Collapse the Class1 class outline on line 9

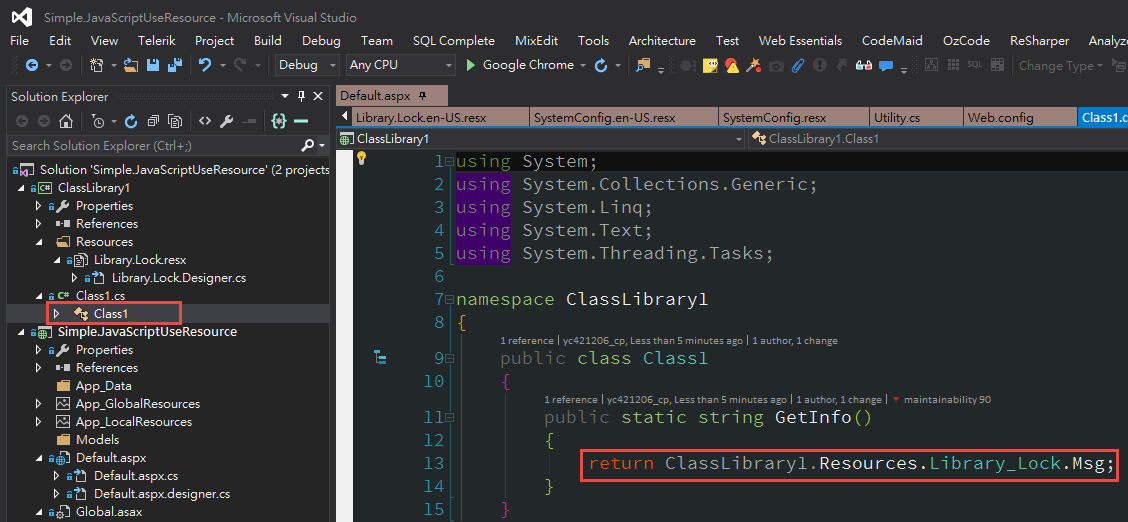click(450, 358)
